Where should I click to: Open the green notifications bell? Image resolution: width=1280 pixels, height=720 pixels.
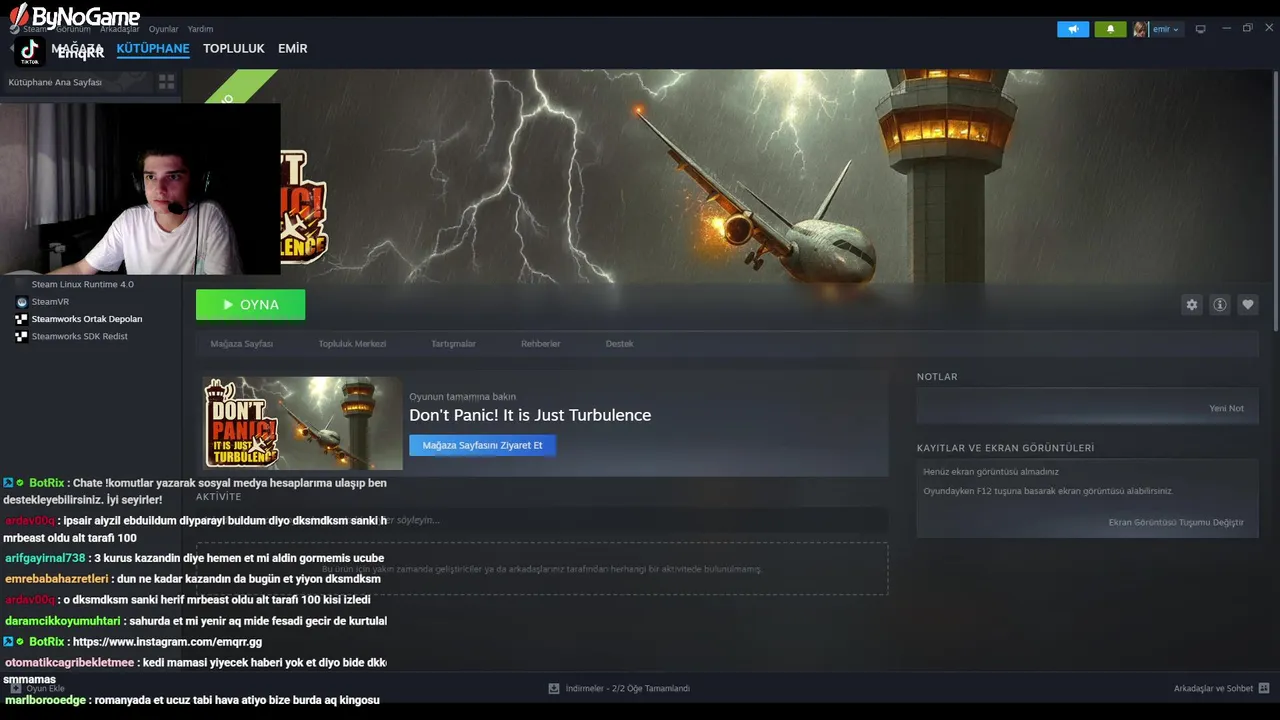click(x=1110, y=29)
